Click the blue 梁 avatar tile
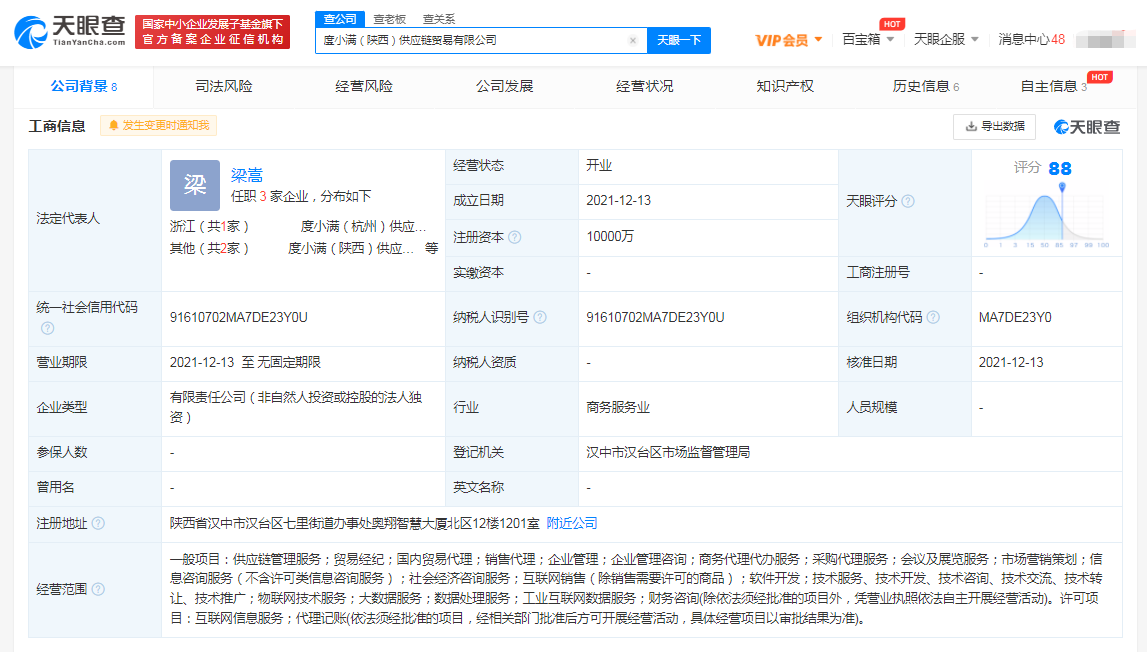 [194, 184]
